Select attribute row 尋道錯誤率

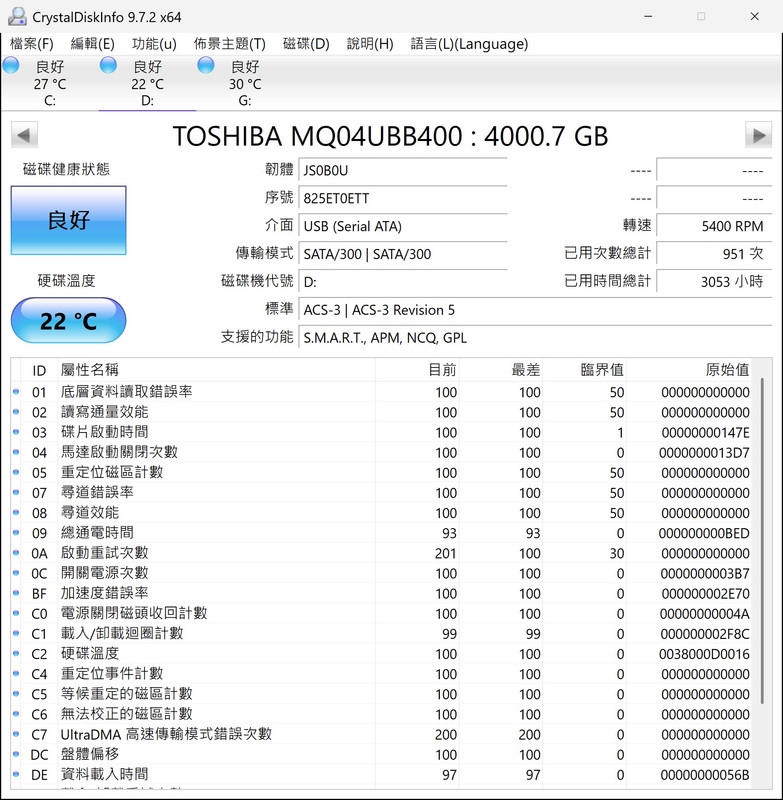[x=381, y=493]
